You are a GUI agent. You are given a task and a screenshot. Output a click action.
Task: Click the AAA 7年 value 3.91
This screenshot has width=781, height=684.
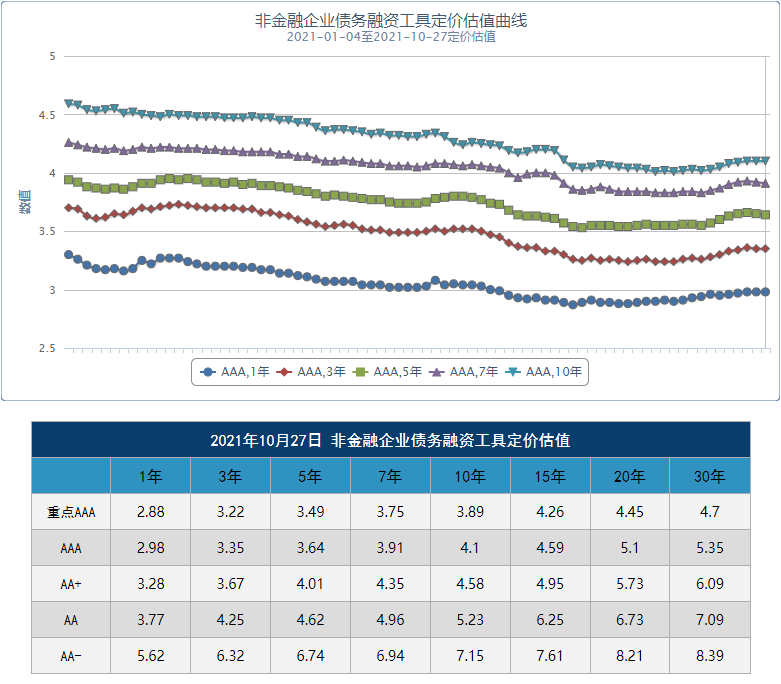click(x=390, y=547)
